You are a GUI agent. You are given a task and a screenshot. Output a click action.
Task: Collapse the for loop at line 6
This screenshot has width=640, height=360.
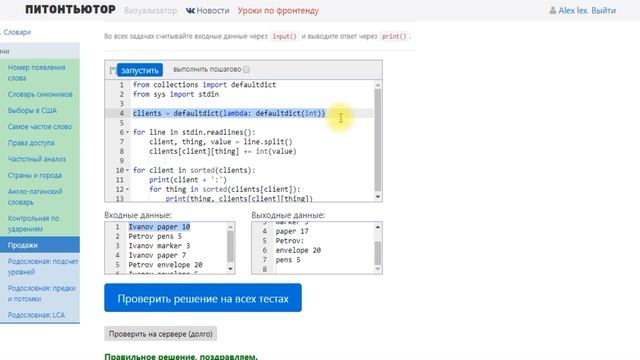(x=127, y=132)
